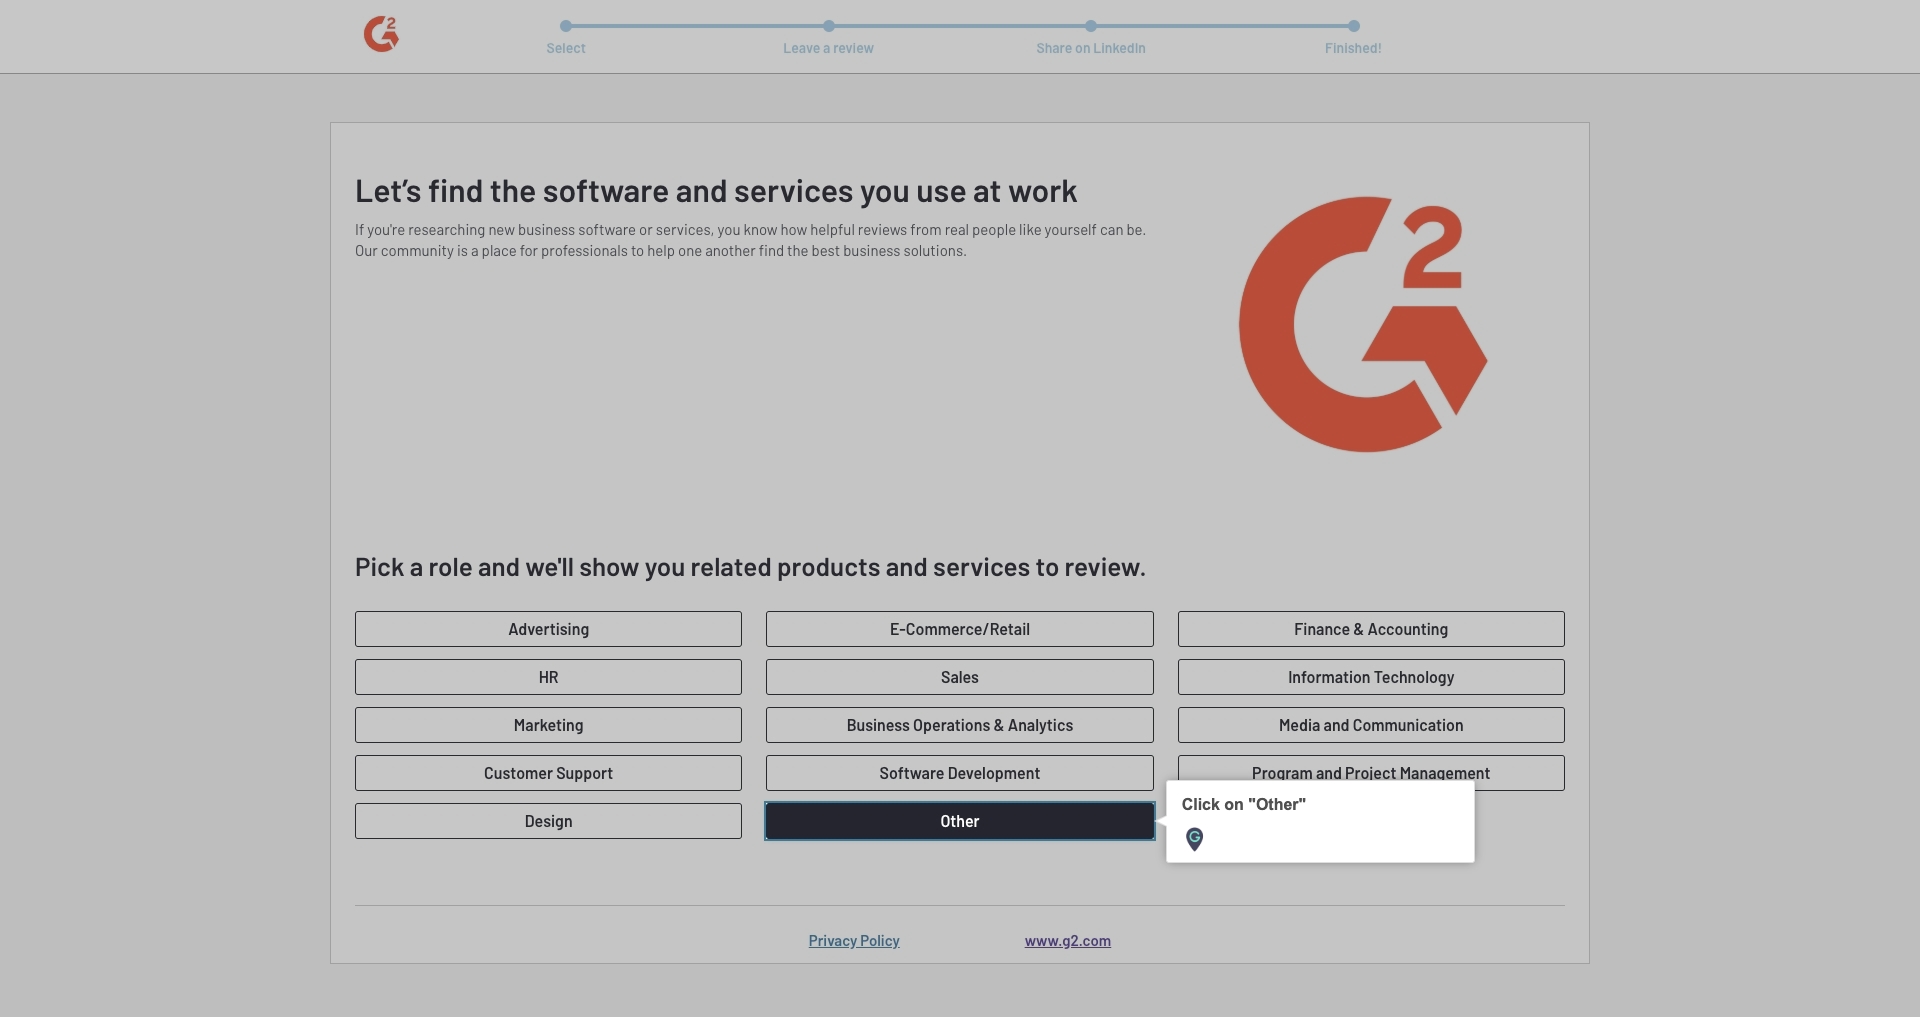Click the Leave a review step
1920x1017 pixels.
pos(828,37)
